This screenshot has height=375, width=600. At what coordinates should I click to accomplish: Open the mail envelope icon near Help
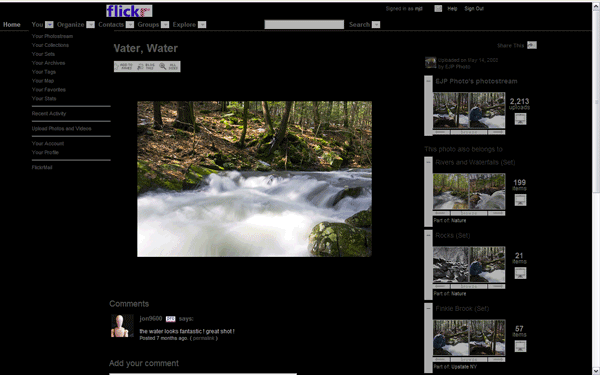click(x=438, y=8)
